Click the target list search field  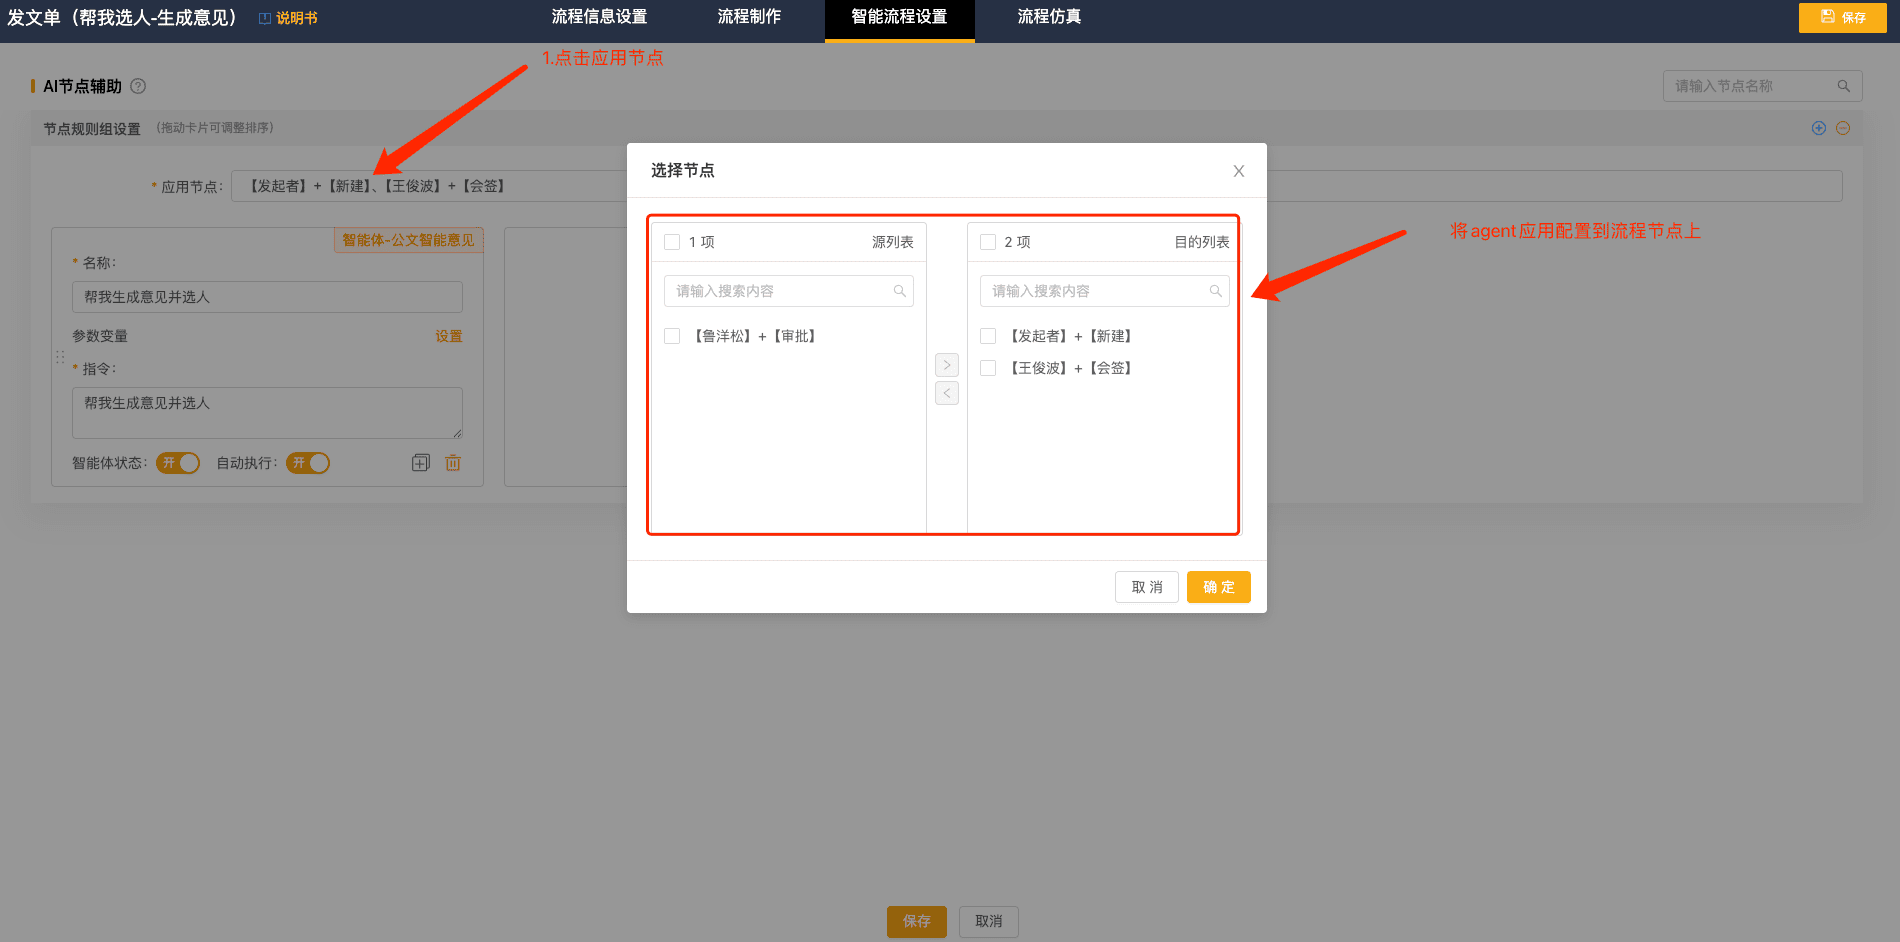pyautogui.click(x=1104, y=291)
